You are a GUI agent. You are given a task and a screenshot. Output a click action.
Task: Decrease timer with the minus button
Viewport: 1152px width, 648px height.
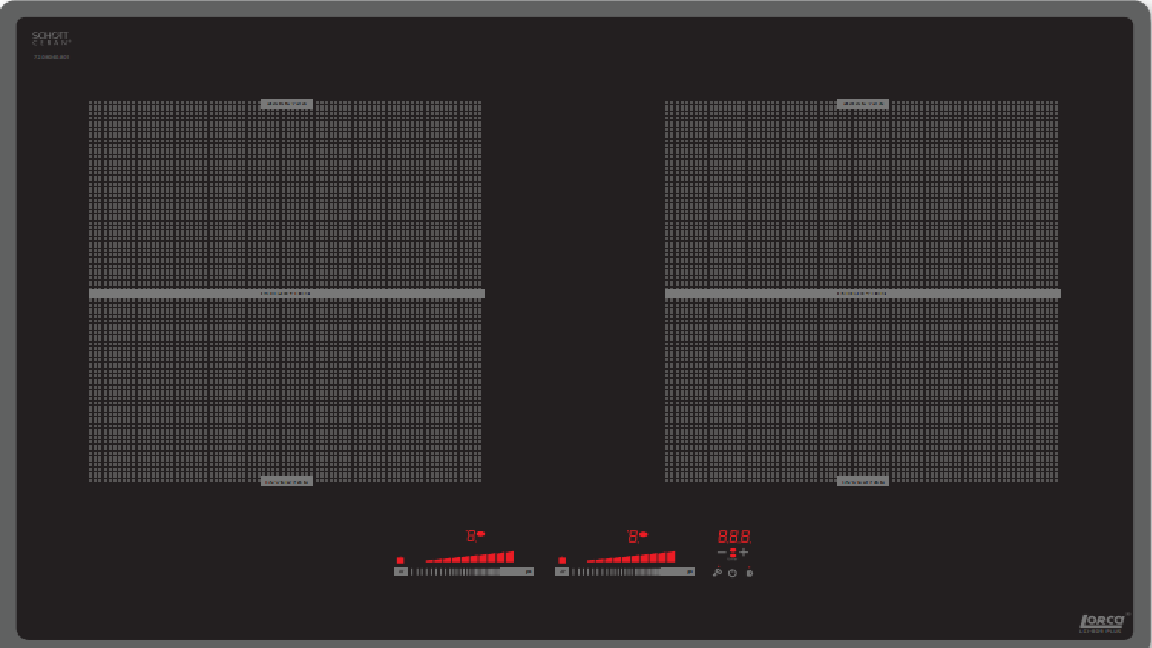point(722,552)
